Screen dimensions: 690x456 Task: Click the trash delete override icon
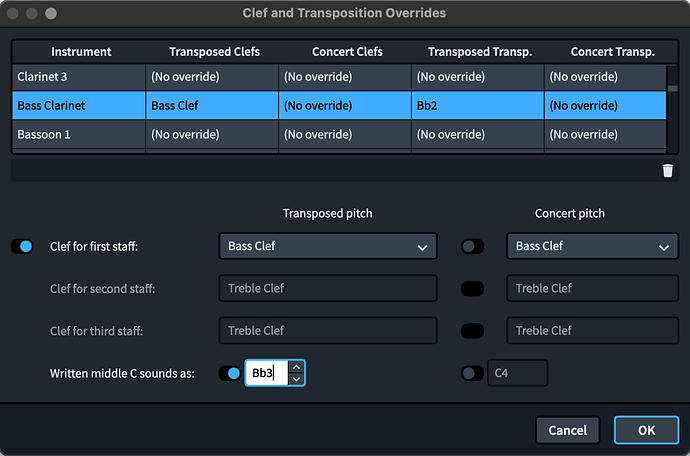coord(667,171)
